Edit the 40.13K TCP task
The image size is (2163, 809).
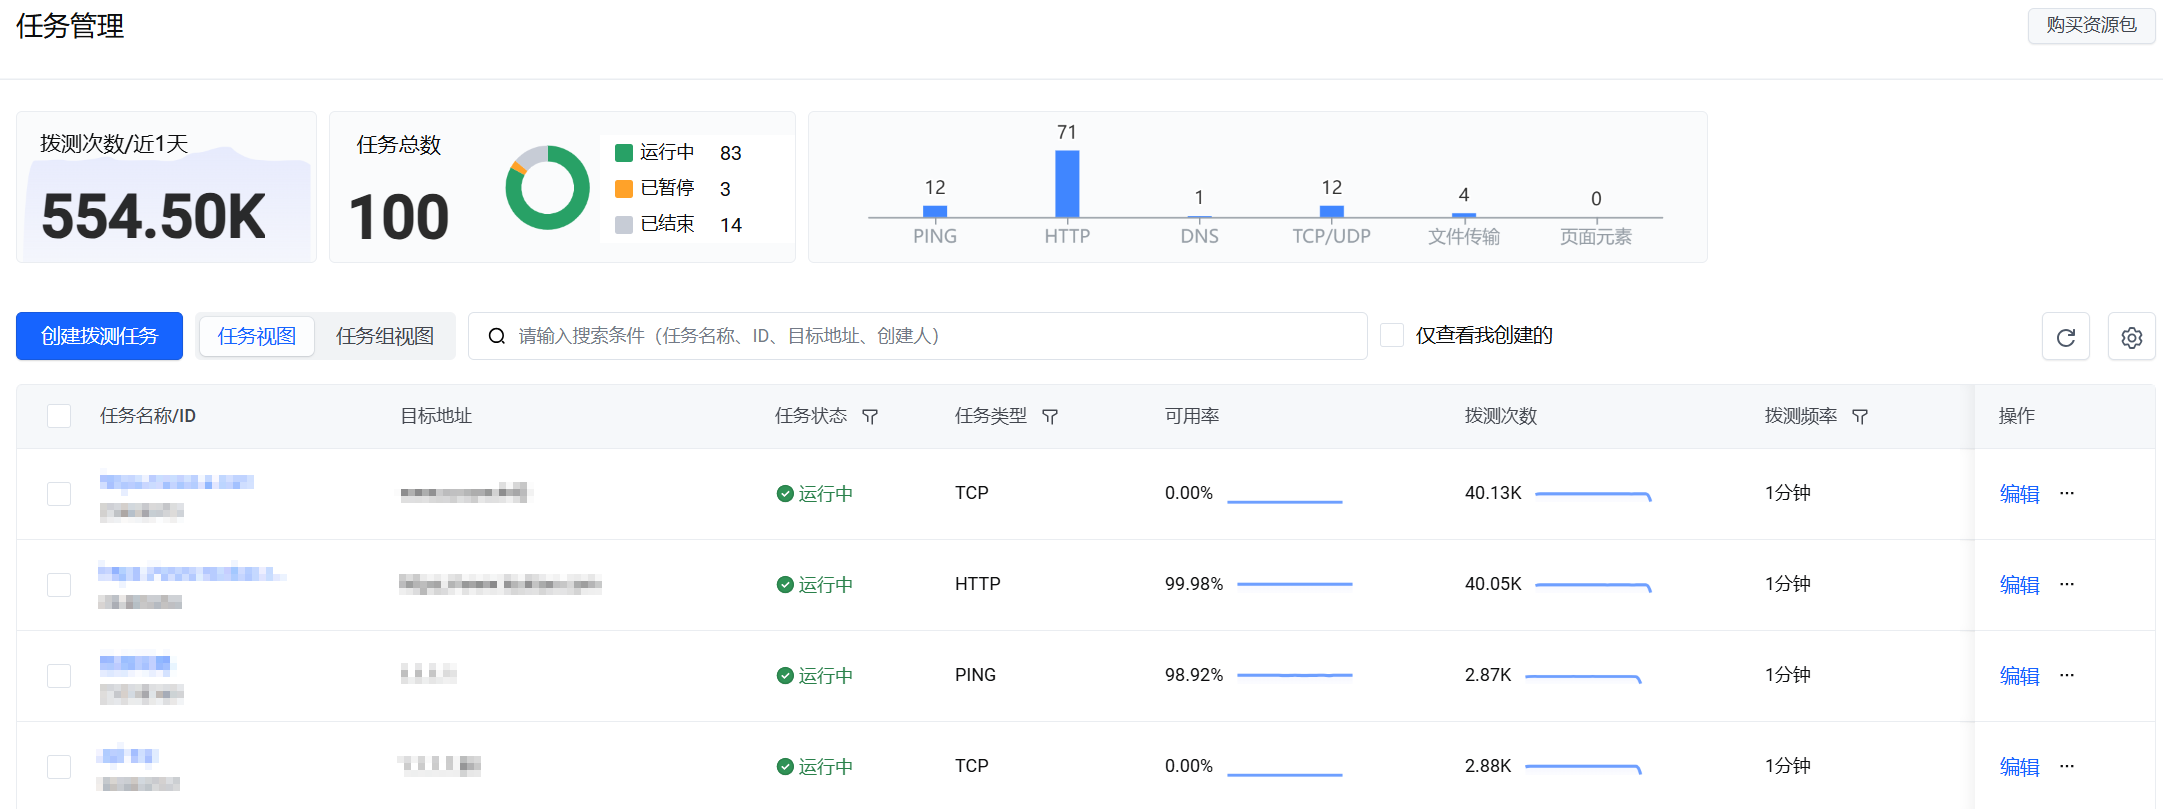pos(2019,494)
